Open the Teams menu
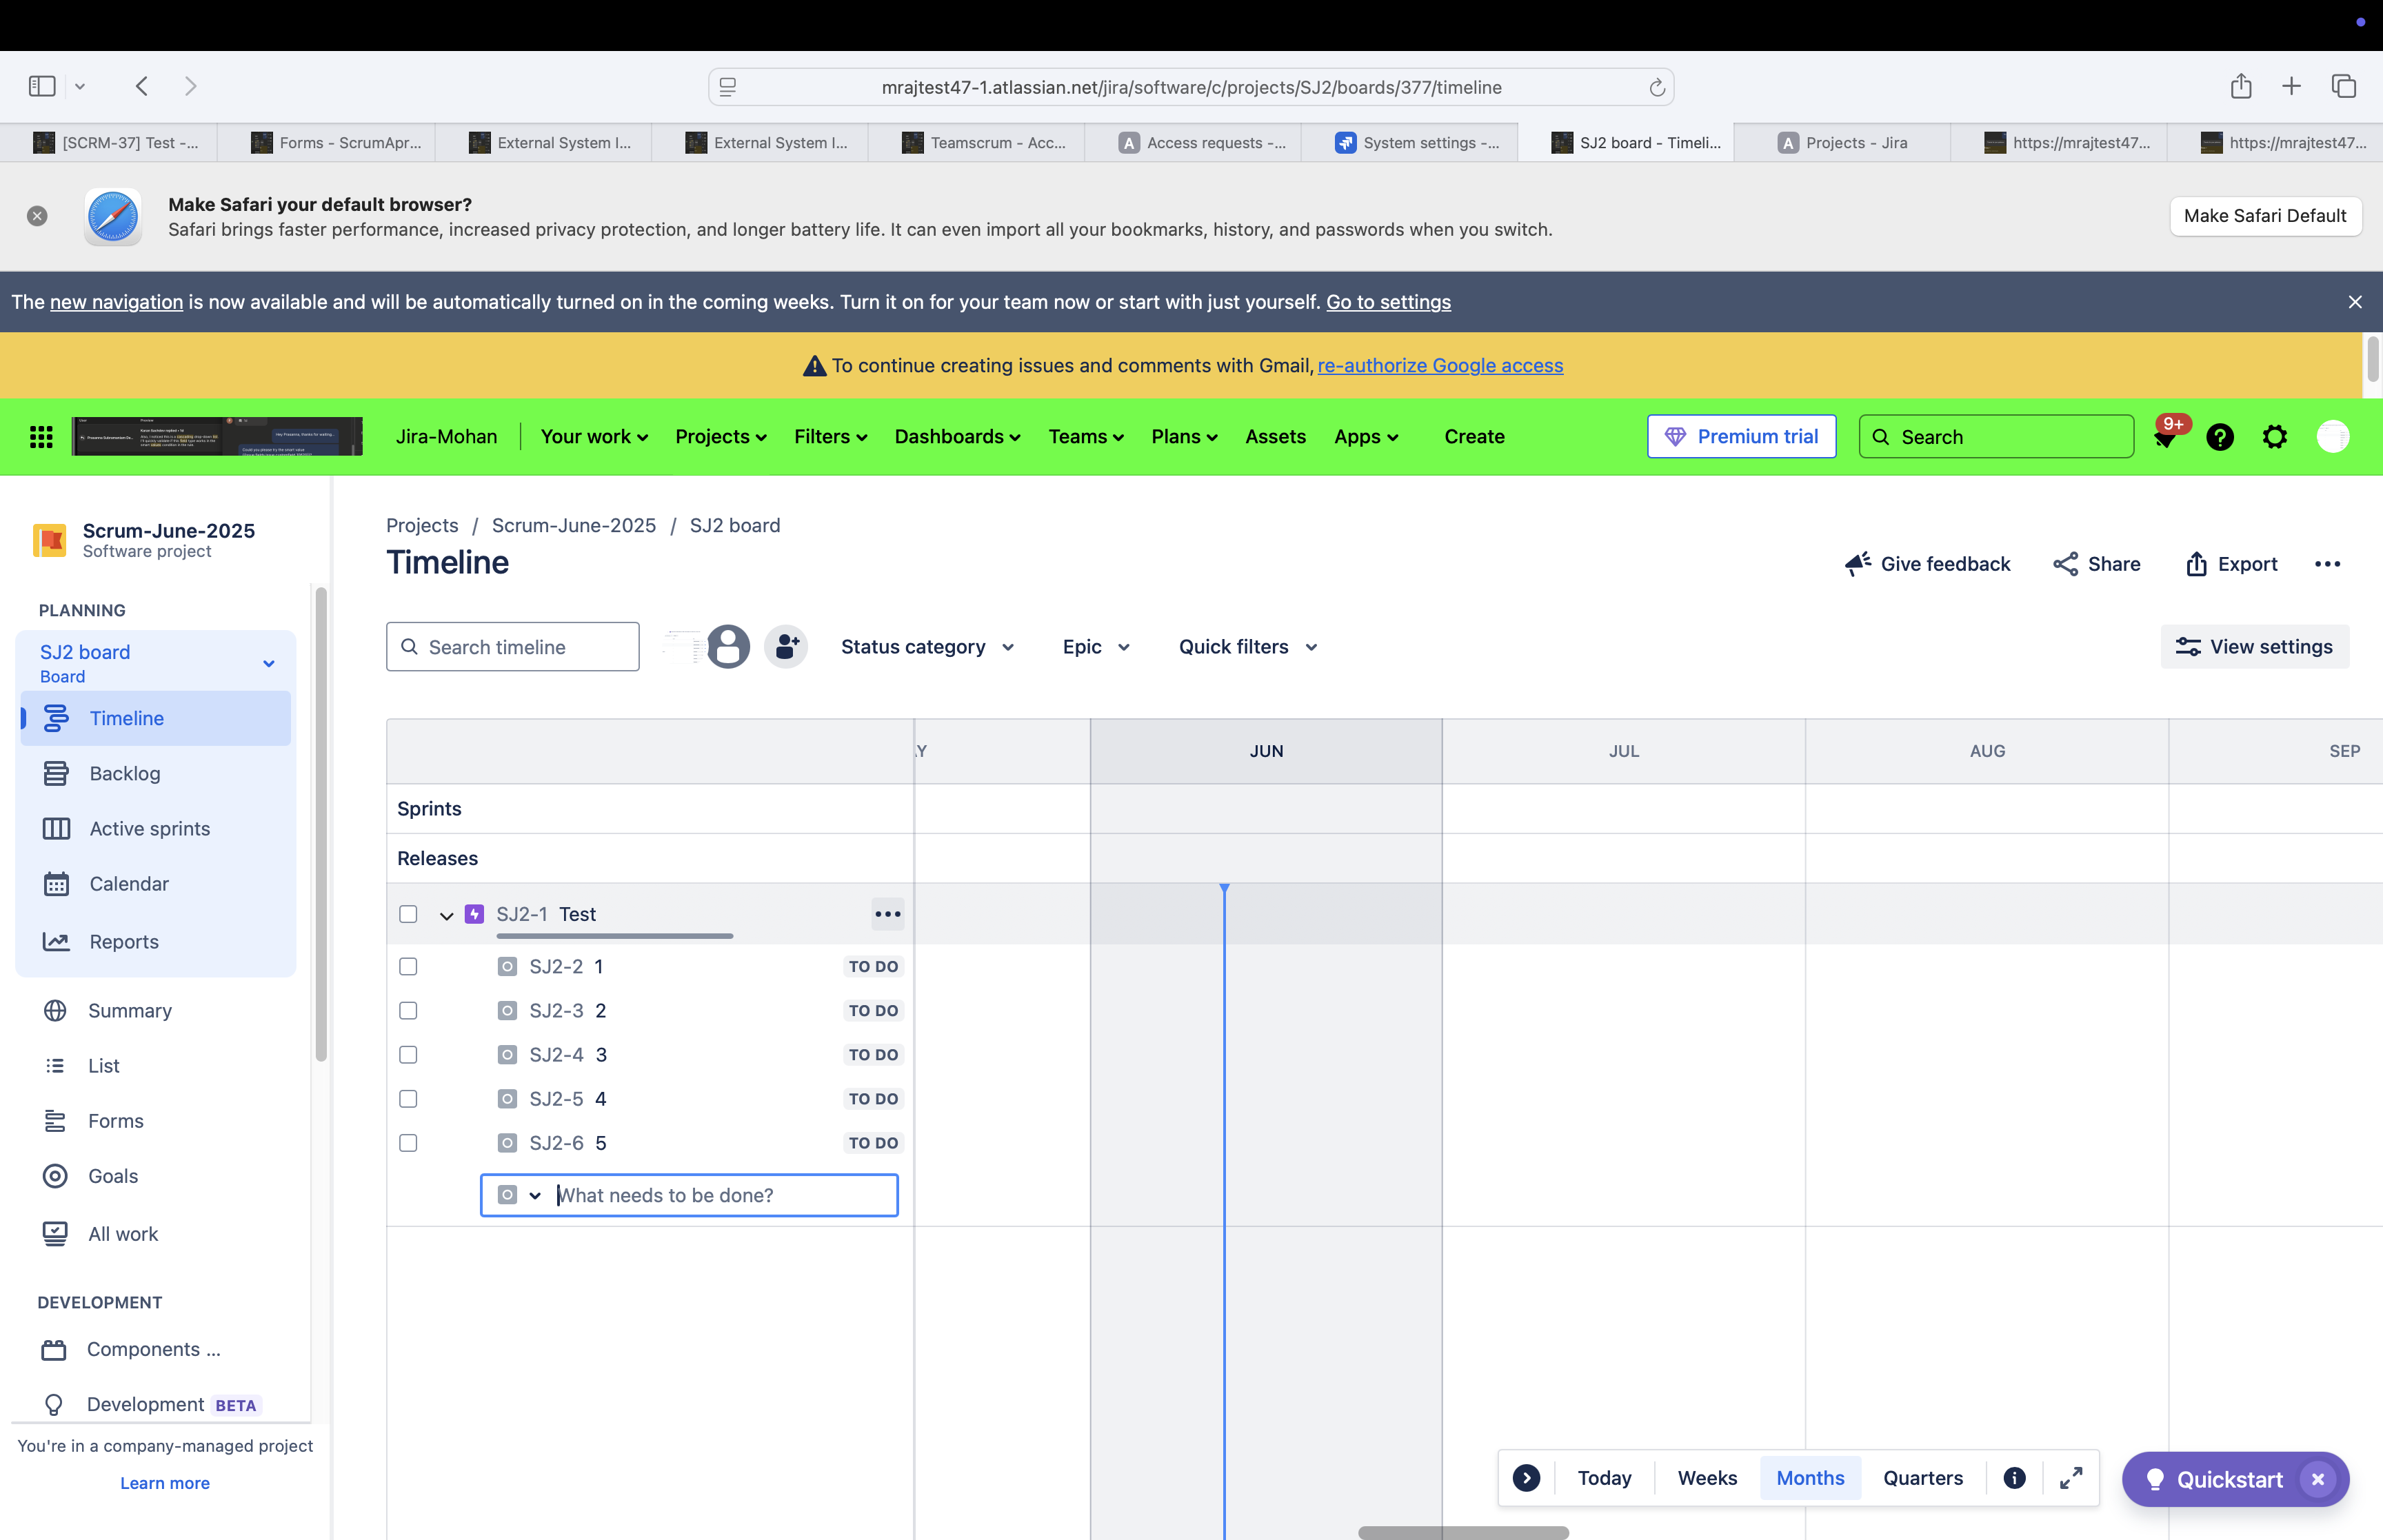The image size is (2383, 1540). (x=1085, y=437)
